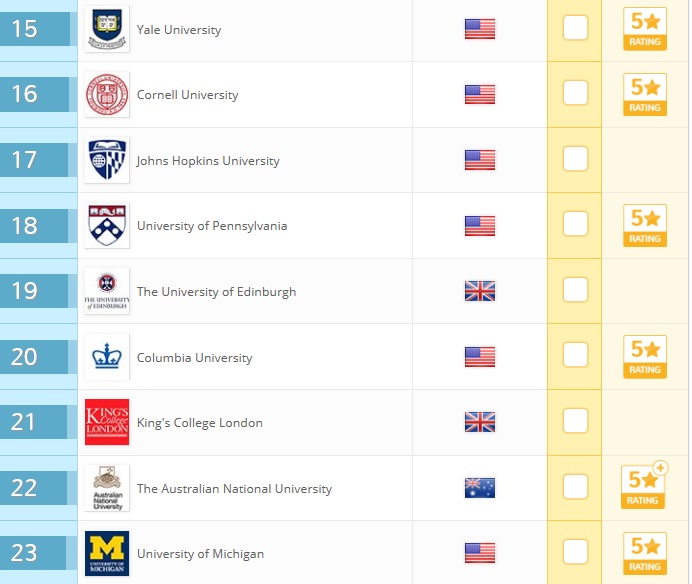
Task: Click the Columbia University crown logo
Action: 107,357
